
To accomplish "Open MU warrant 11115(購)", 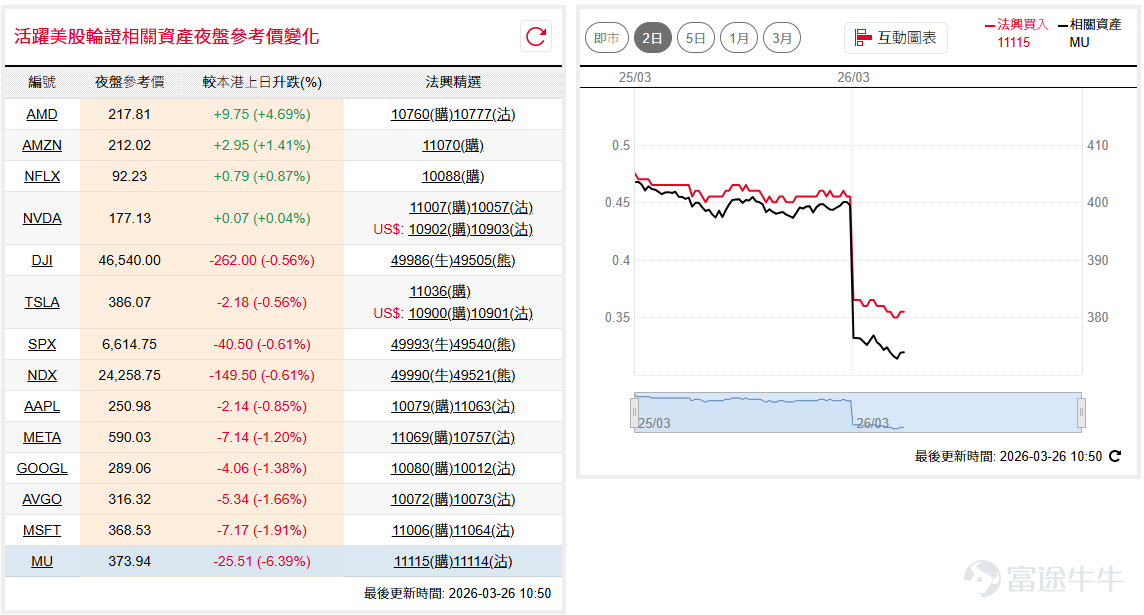I will click(424, 561).
